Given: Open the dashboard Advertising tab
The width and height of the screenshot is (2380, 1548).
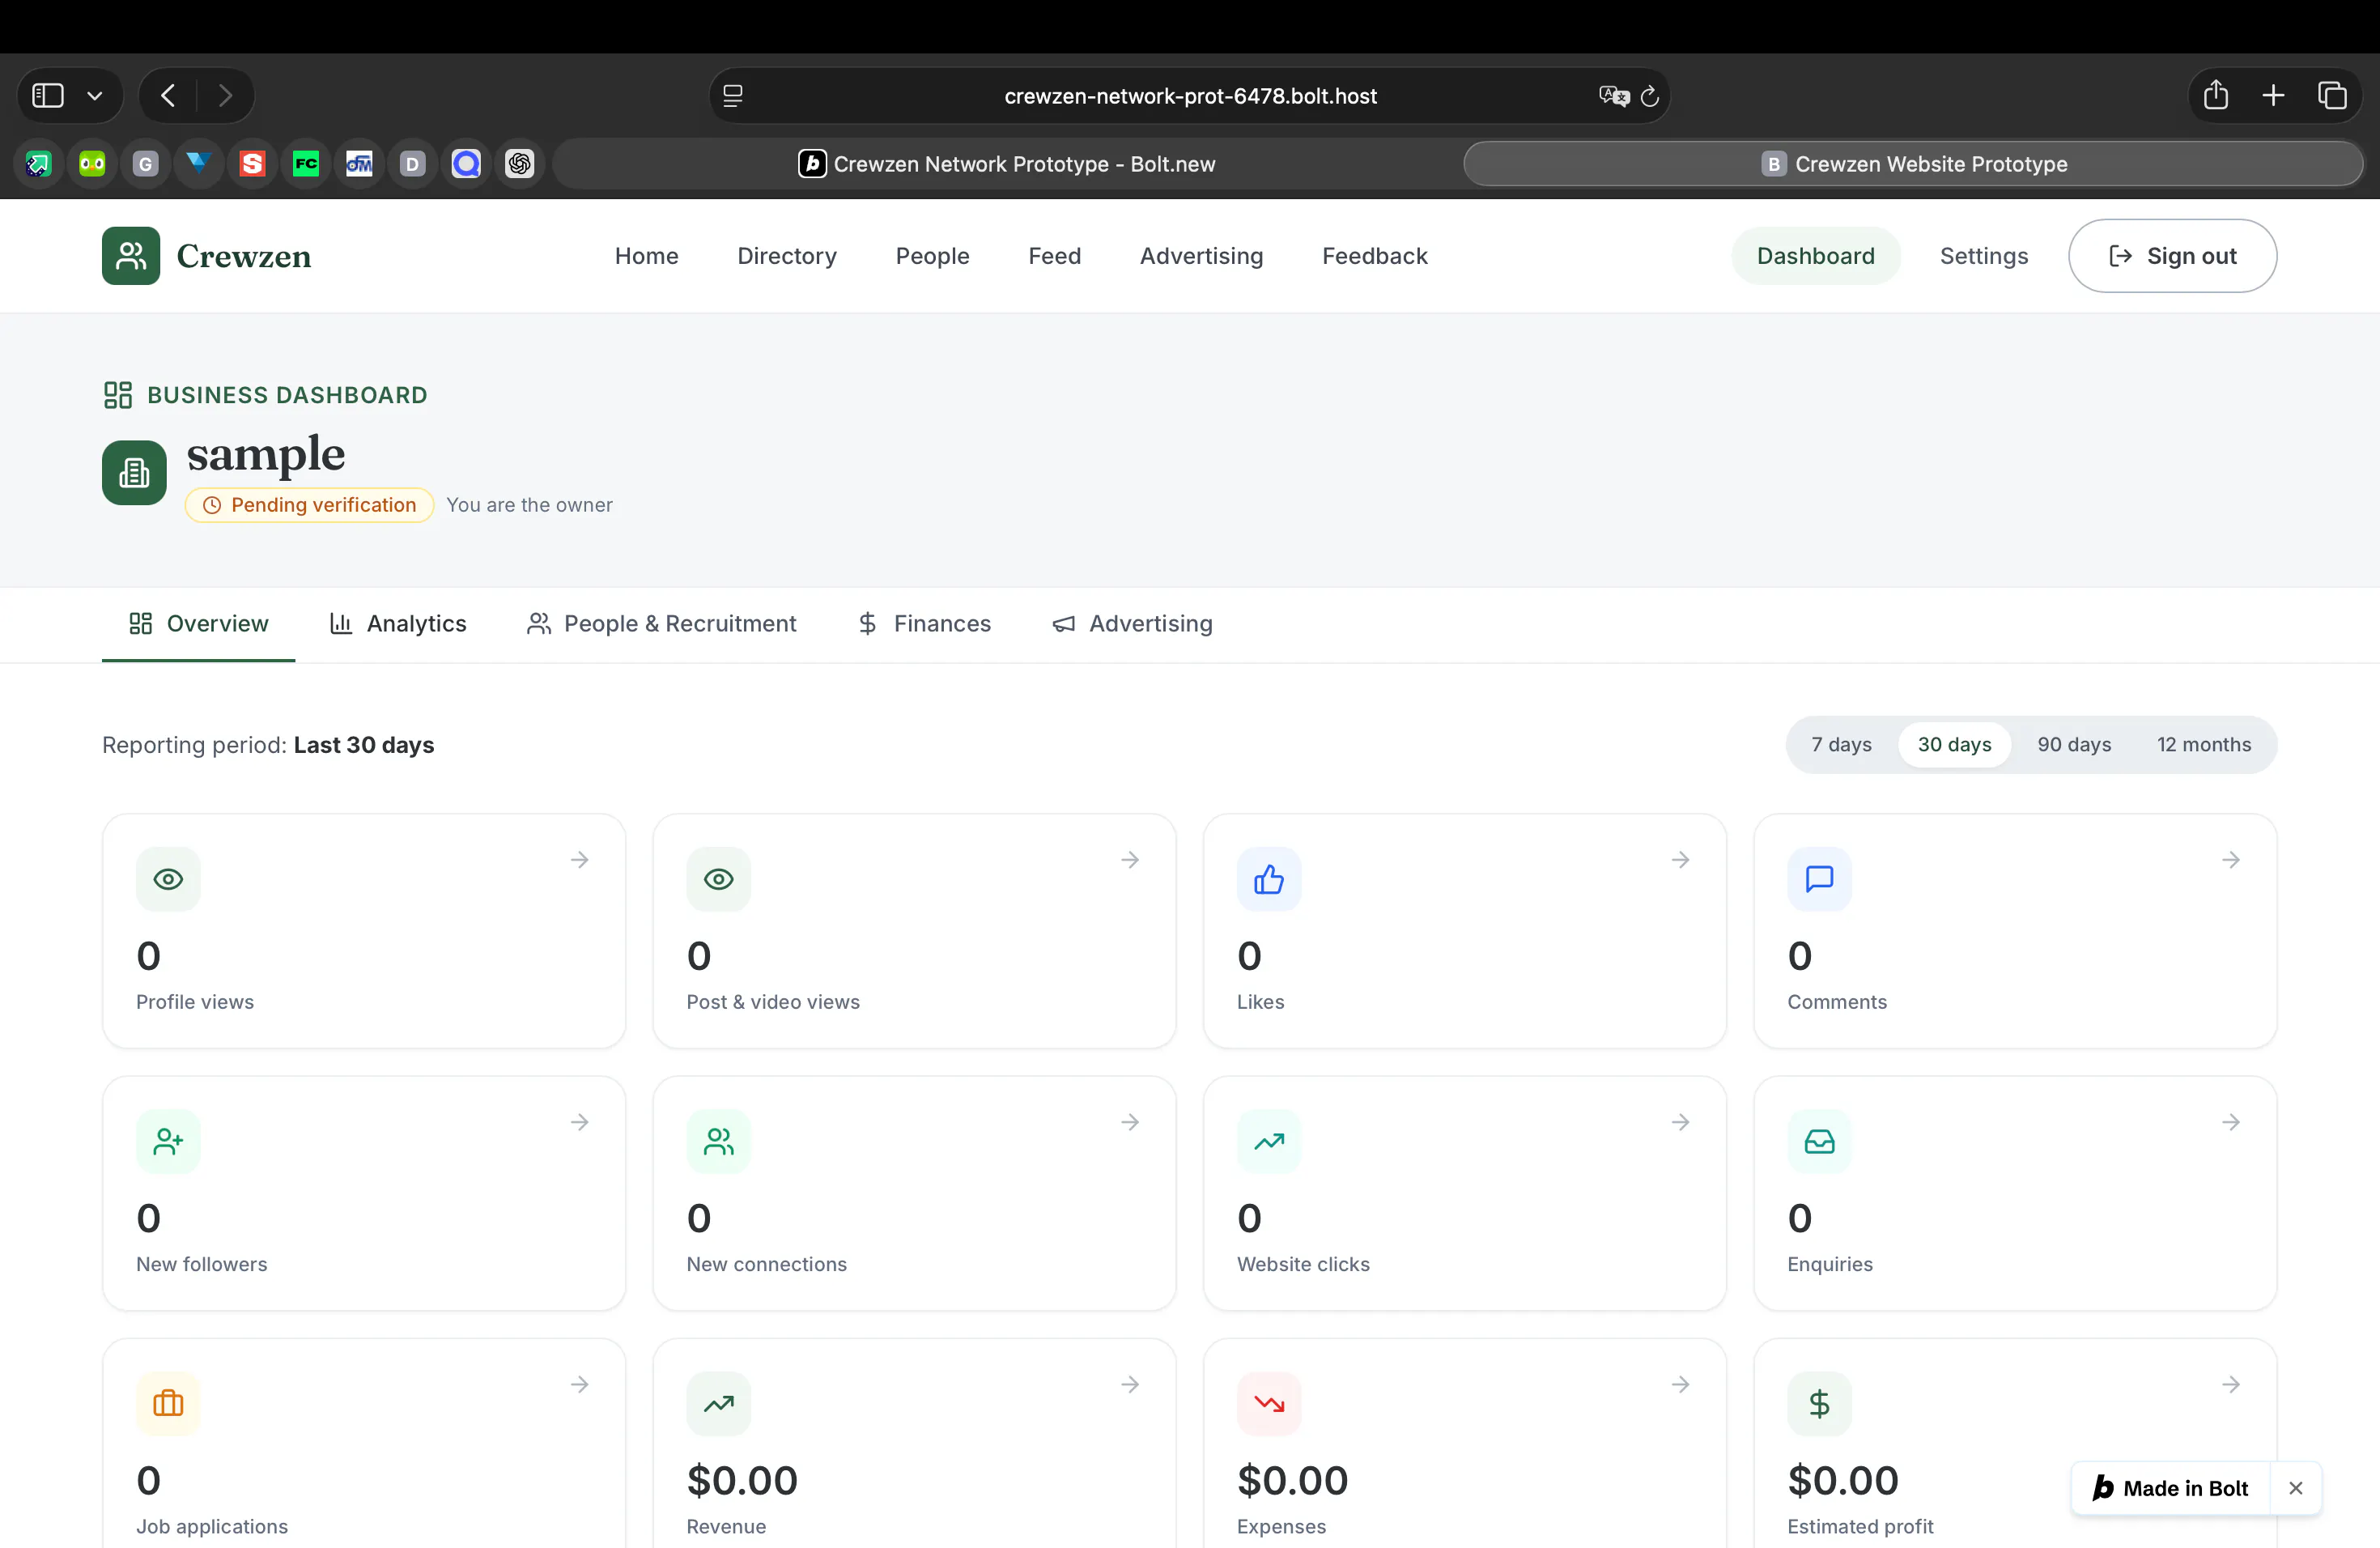Looking at the screenshot, I should click(x=1132, y=623).
